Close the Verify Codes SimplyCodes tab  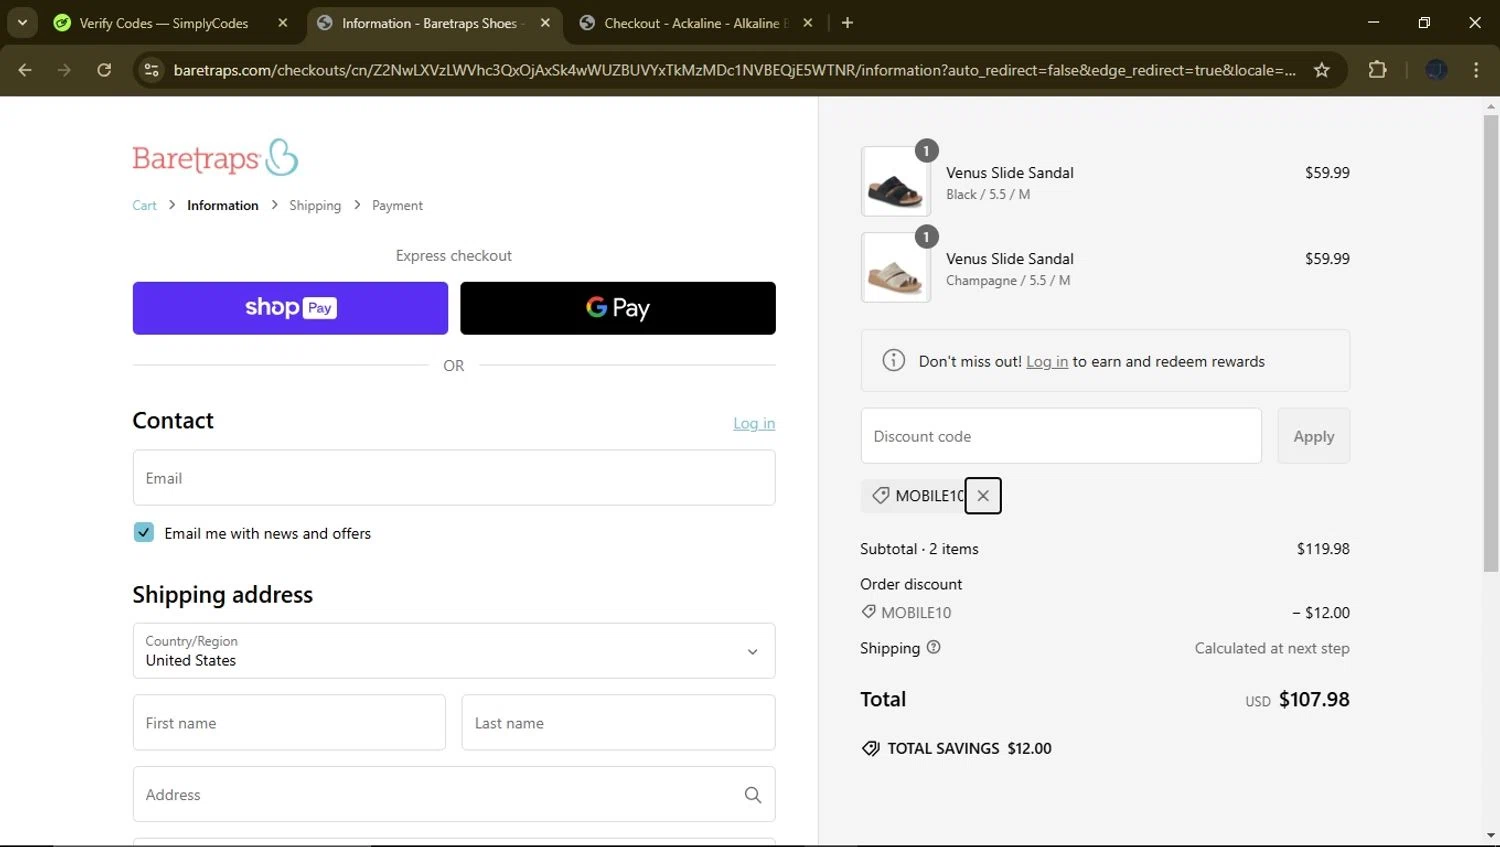(283, 23)
